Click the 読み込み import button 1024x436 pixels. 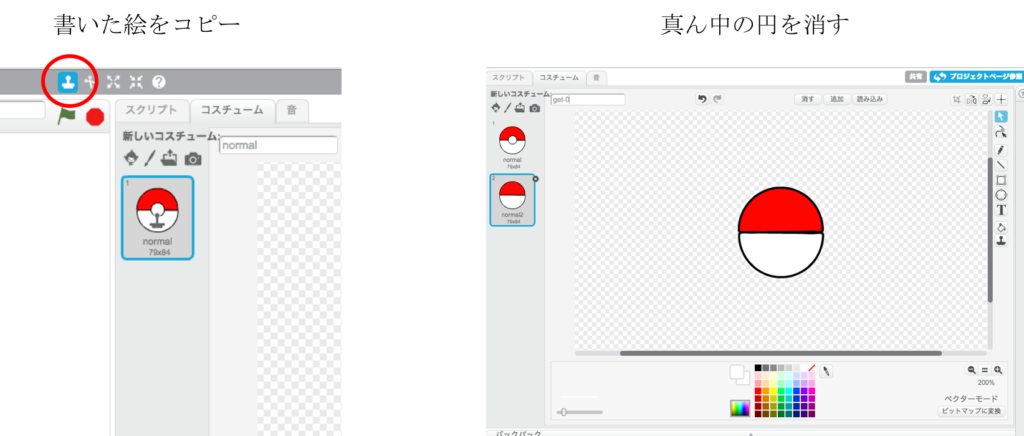pos(869,99)
